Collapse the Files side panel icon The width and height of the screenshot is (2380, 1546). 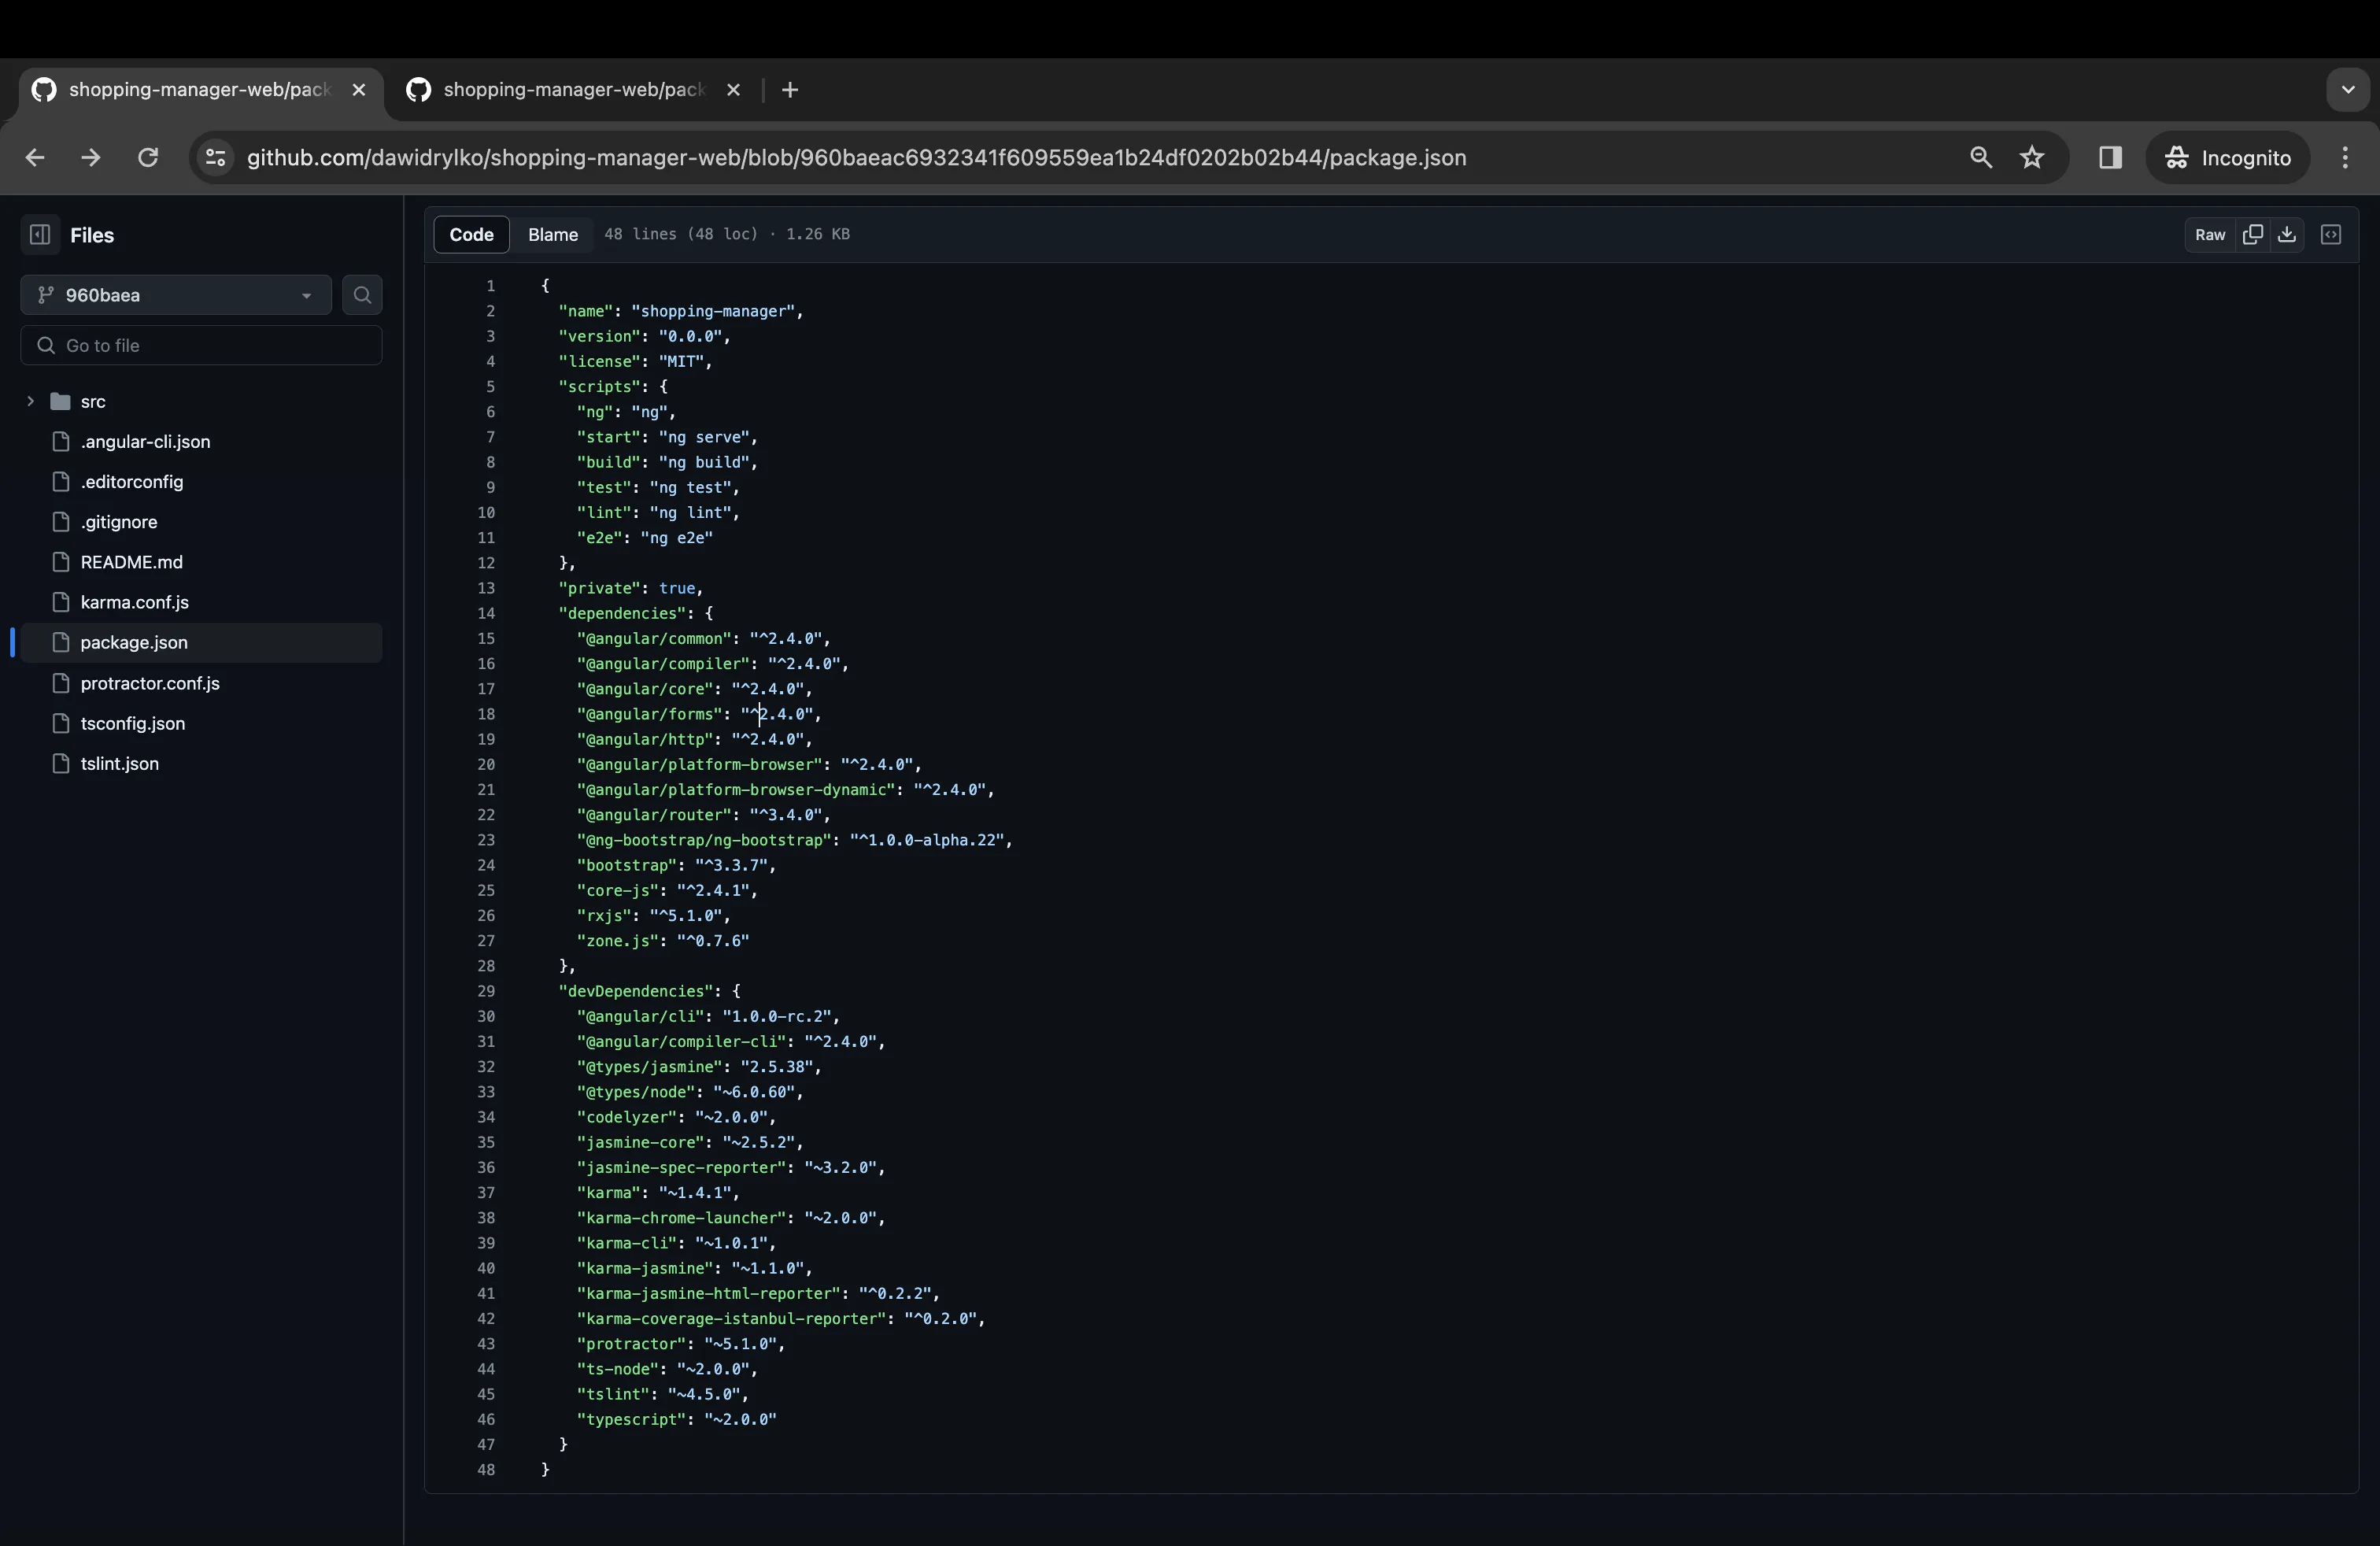40,235
